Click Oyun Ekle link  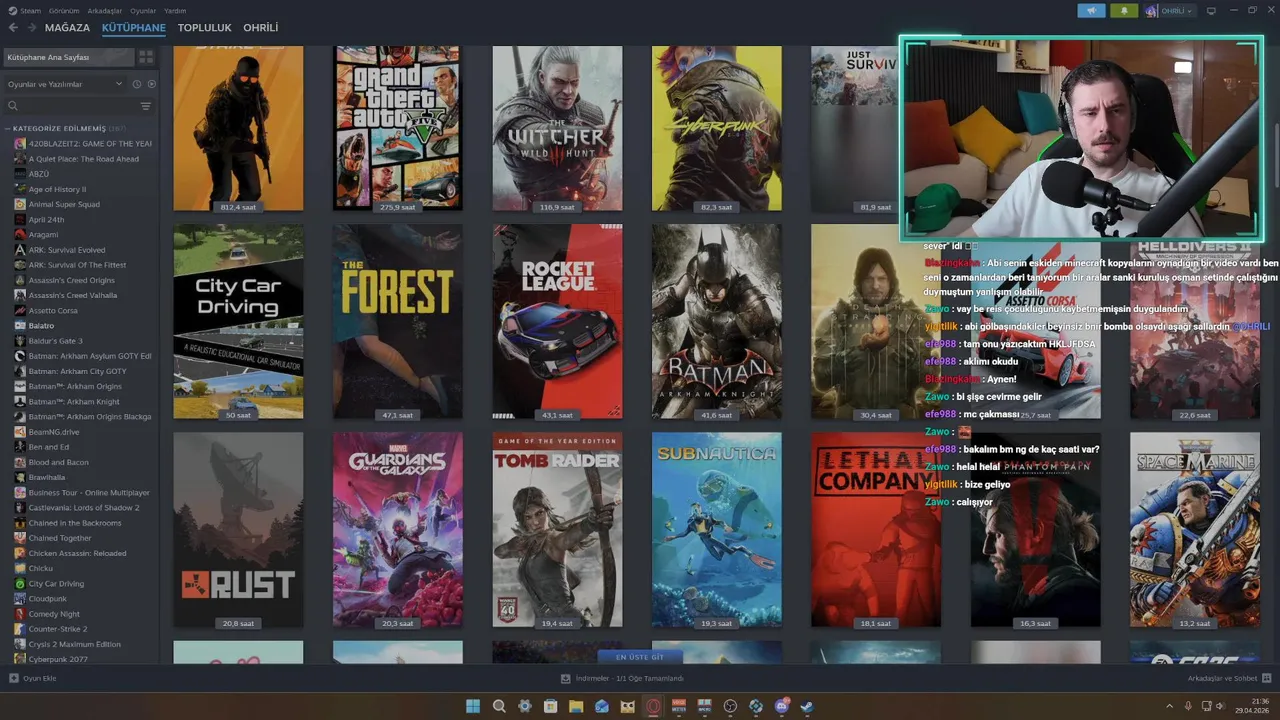39,678
